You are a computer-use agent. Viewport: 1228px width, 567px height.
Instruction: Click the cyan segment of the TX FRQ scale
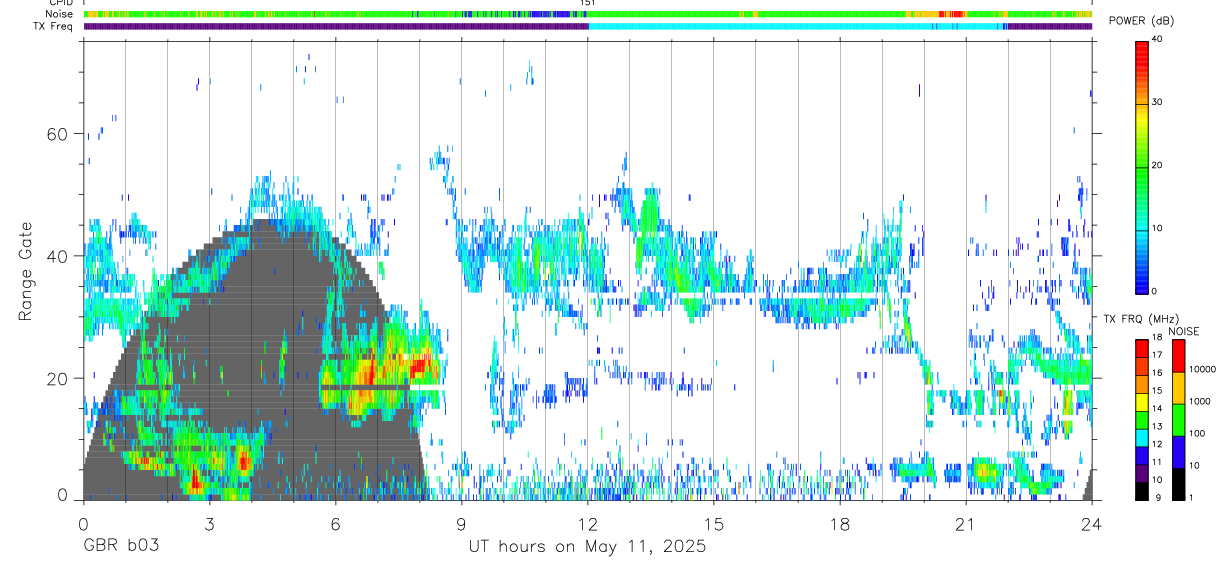tap(1142, 438)
